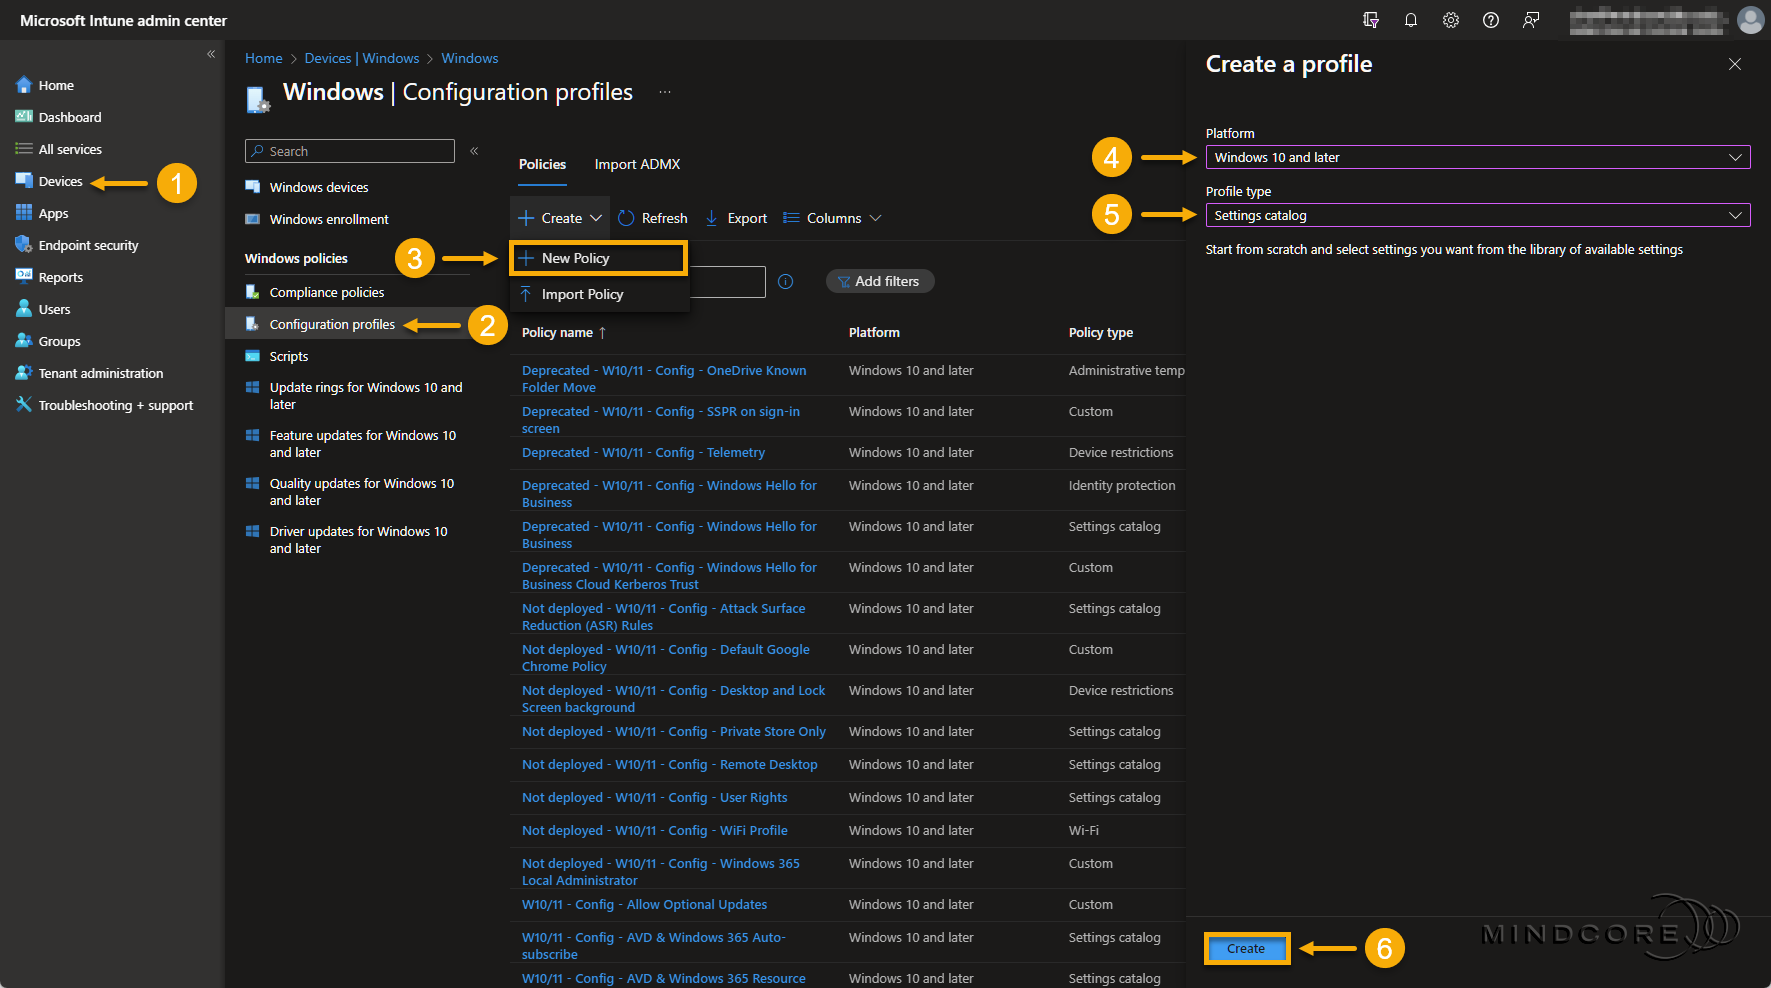Click the Devices | Windows breadcrumb
The image size is (1771, 988).
tap(362, 58)
